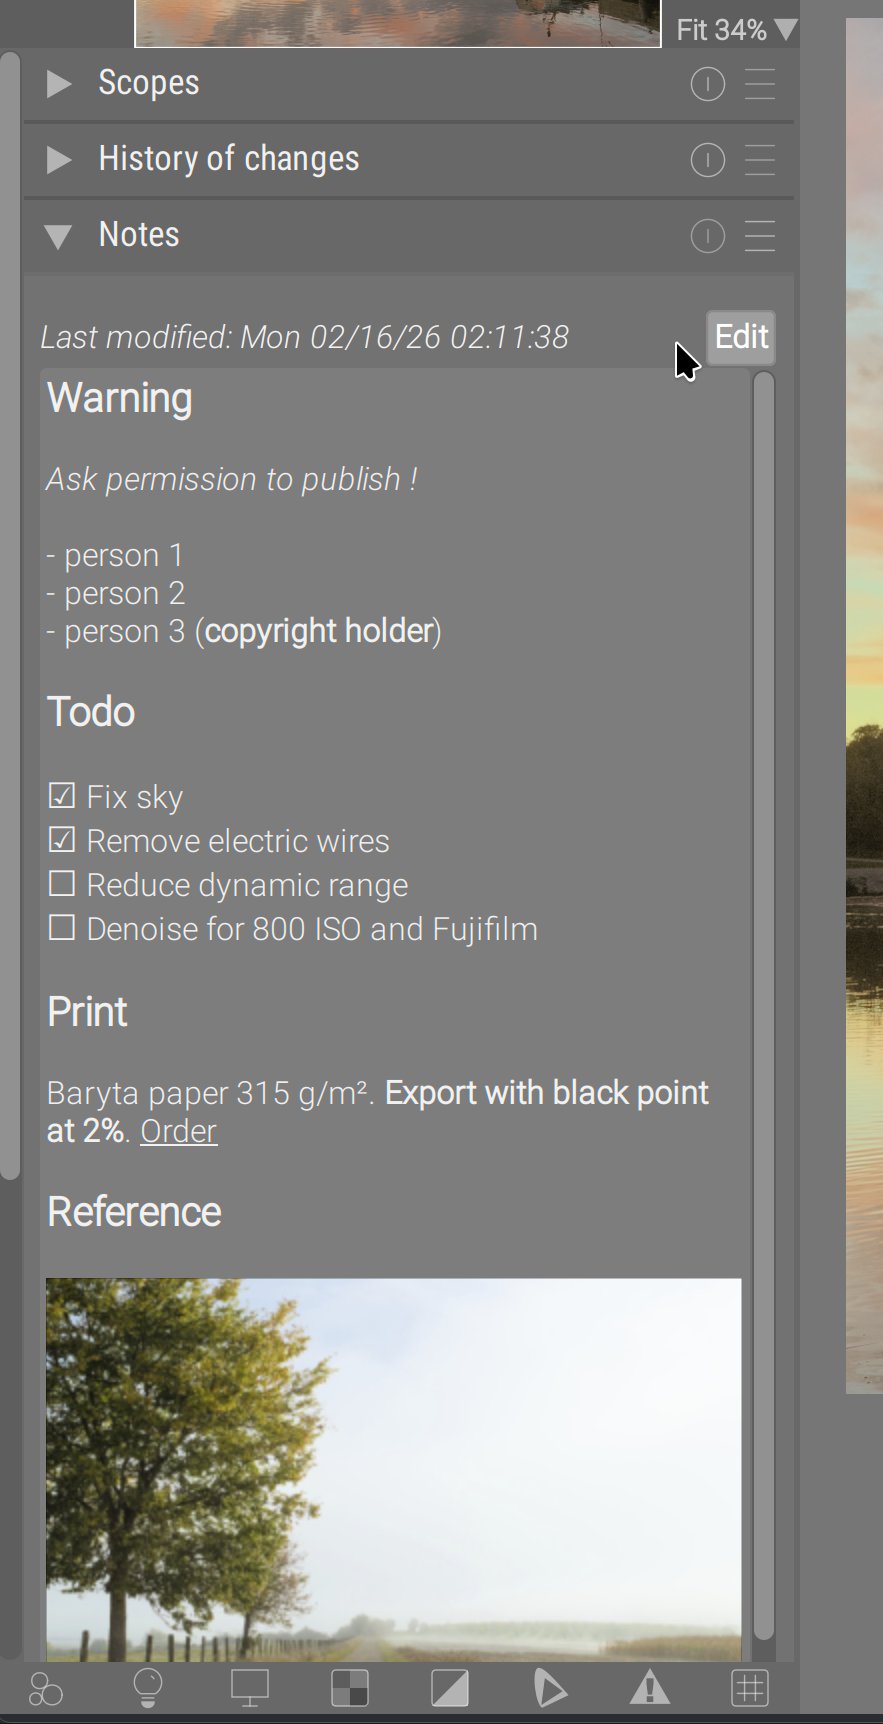The image size is (883, 1724).
Task: Click the Notes vertical scrollbar
Action: coord(764,1000)
